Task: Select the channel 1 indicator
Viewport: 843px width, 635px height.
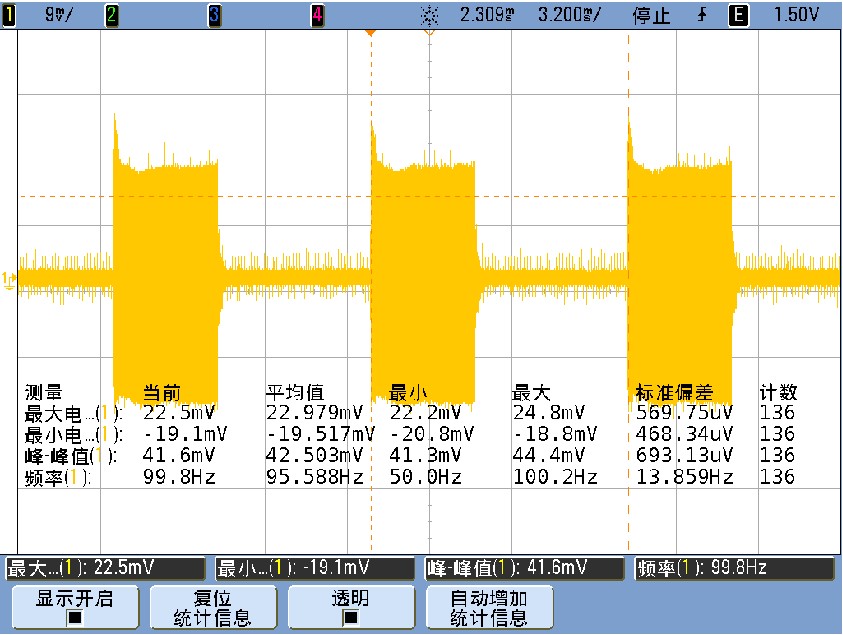Action: [9, 15]
